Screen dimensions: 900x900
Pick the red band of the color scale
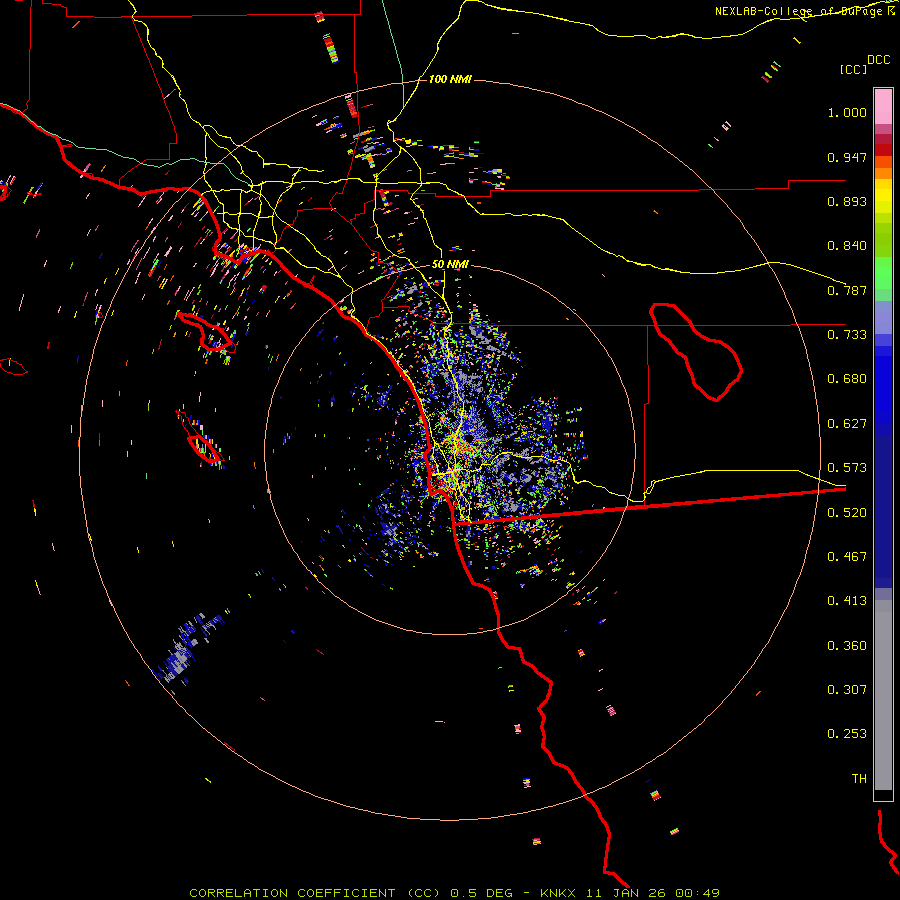click(x=883, y=149)
